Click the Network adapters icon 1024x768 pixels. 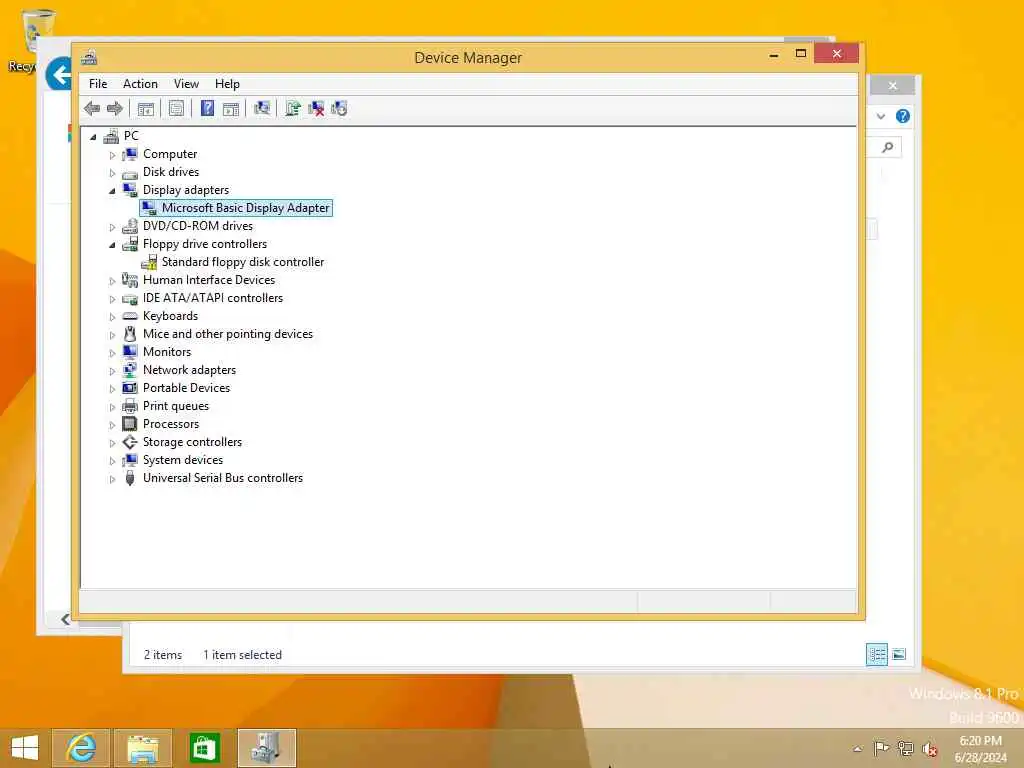pos(130,370)
